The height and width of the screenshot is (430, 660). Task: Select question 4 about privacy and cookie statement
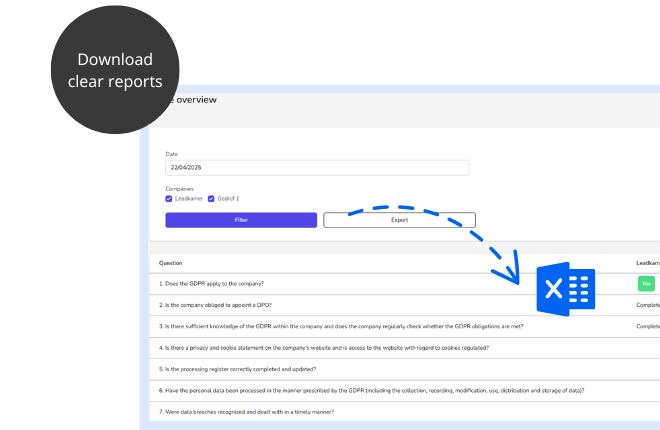click(324, 348)
